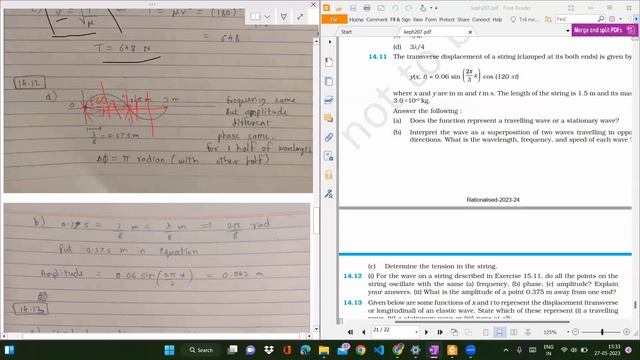Open the Widgets button on the taskbar
Screen dimensions: 640x360
coord(9,350)
